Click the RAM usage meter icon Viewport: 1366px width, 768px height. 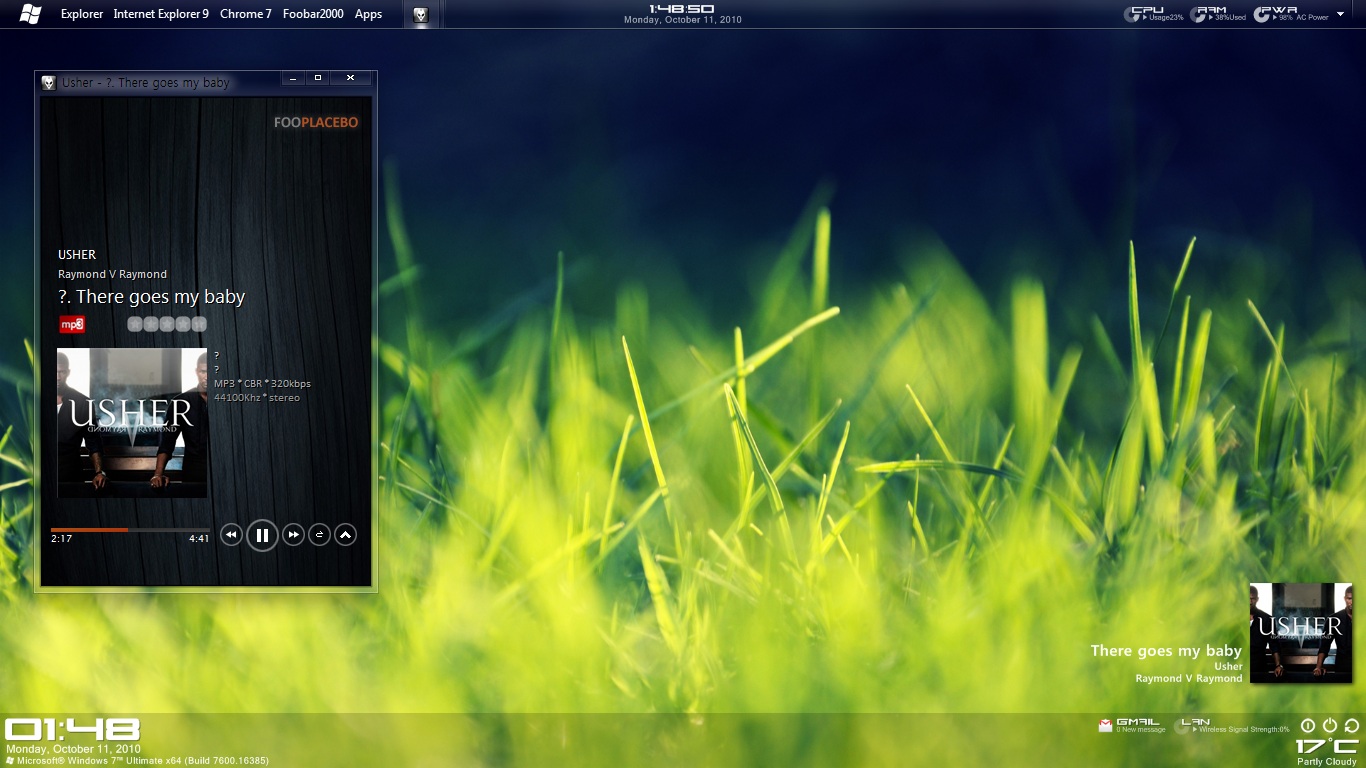pos(1198,14)
